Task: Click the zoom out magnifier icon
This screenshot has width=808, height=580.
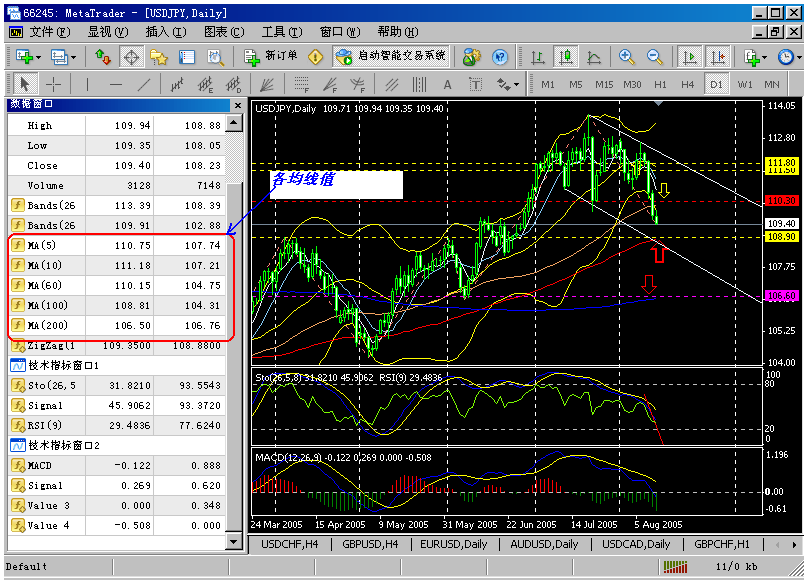Action: click(655, 57)
